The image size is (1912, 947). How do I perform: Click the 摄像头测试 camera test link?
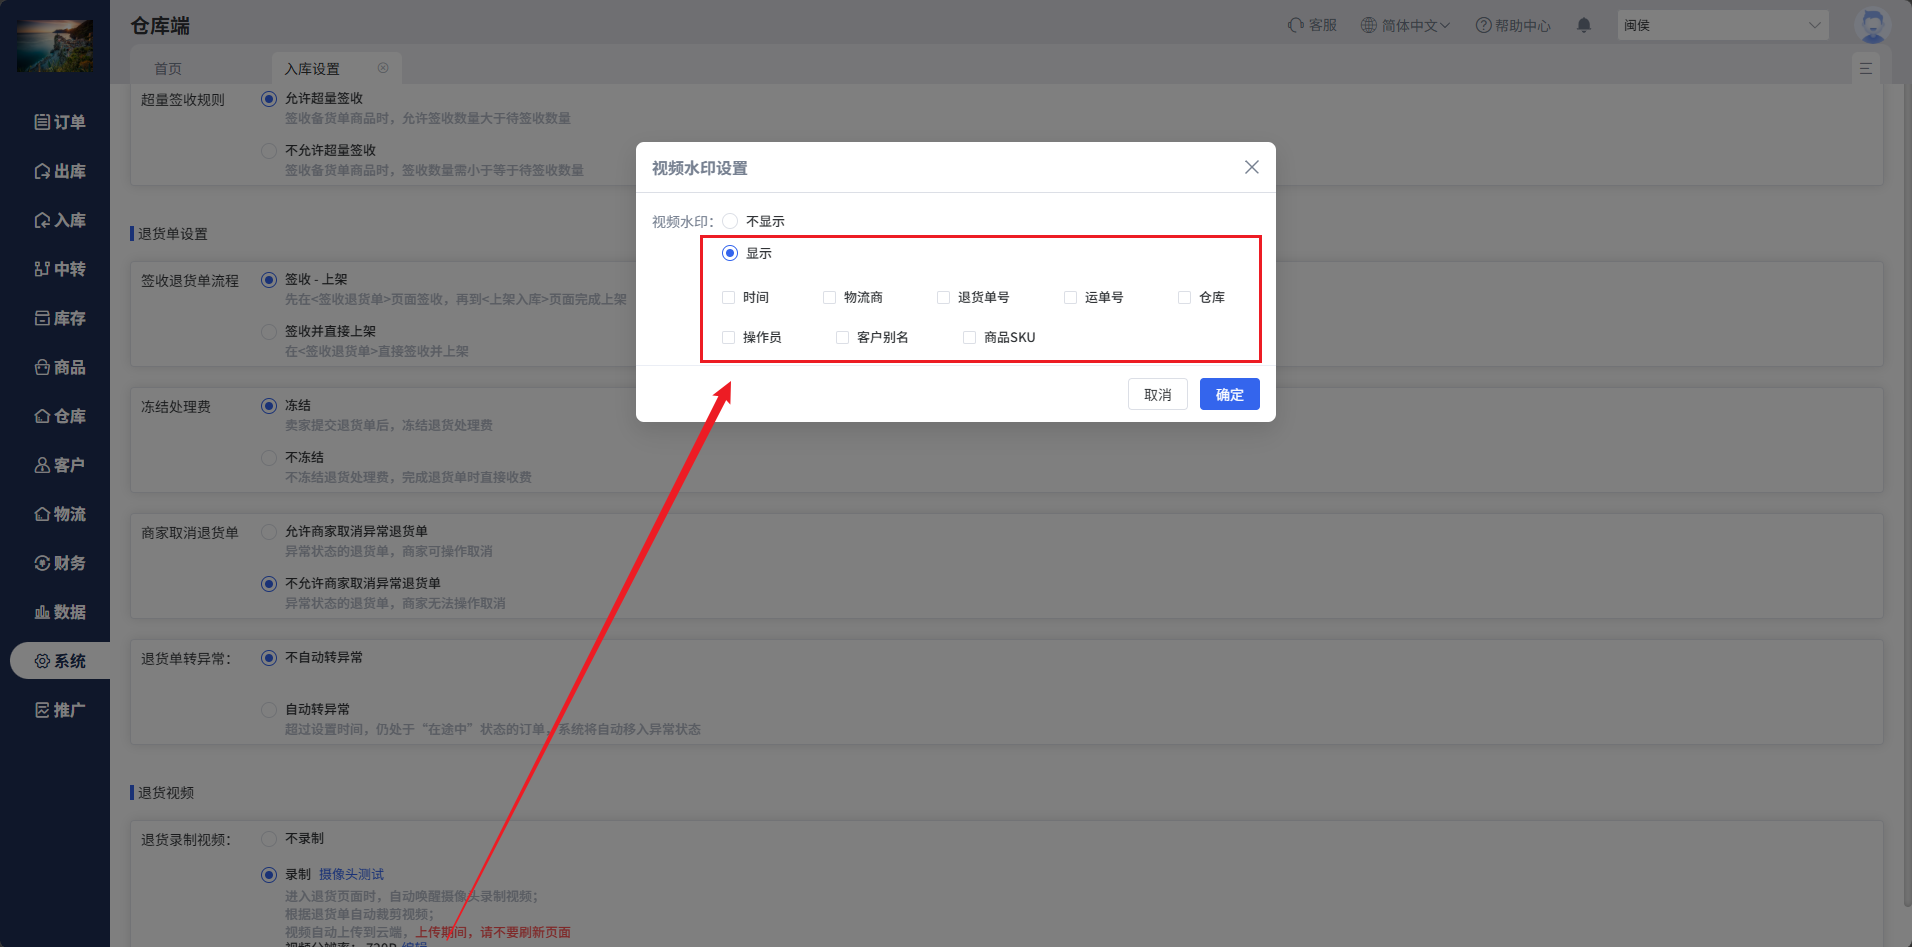(x=351, y=875)
